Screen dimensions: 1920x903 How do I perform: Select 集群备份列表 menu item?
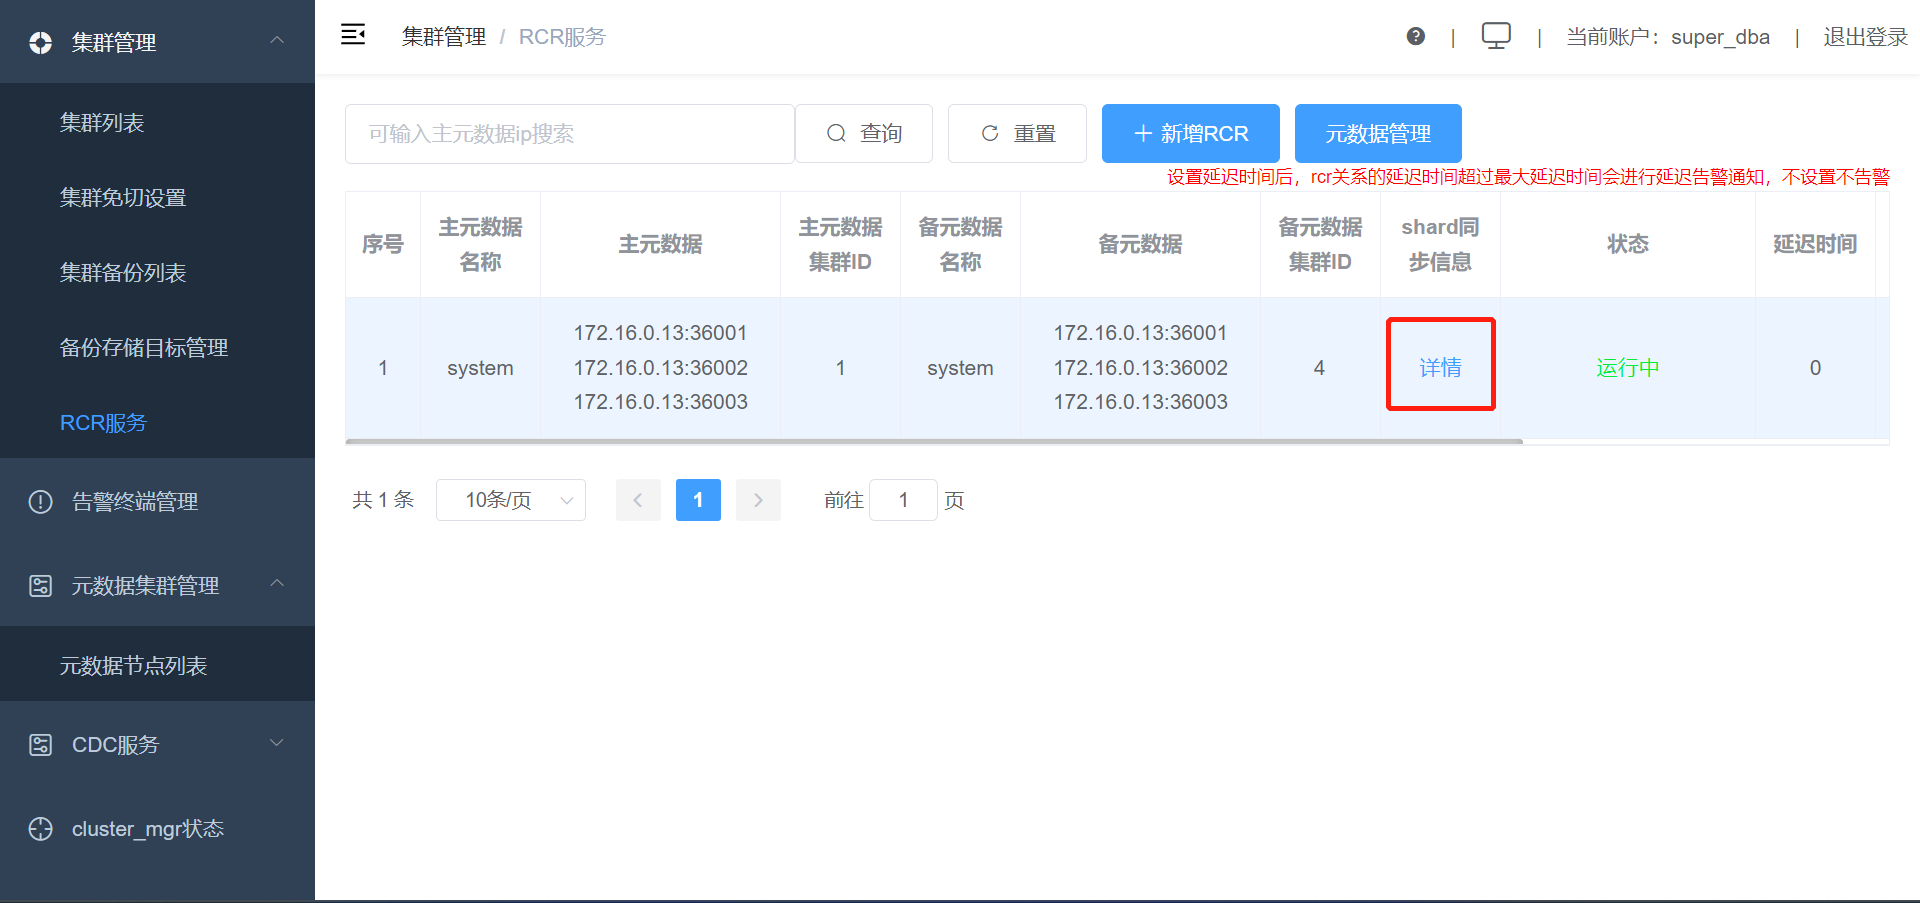123,273
